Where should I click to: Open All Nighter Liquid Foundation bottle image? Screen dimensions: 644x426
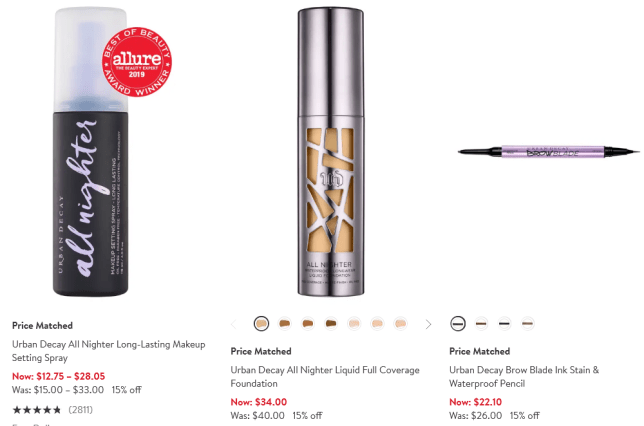point(331,151)
